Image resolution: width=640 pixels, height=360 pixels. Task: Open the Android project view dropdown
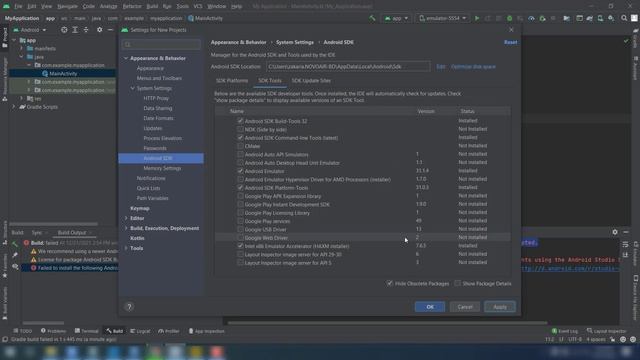[30, 30]
